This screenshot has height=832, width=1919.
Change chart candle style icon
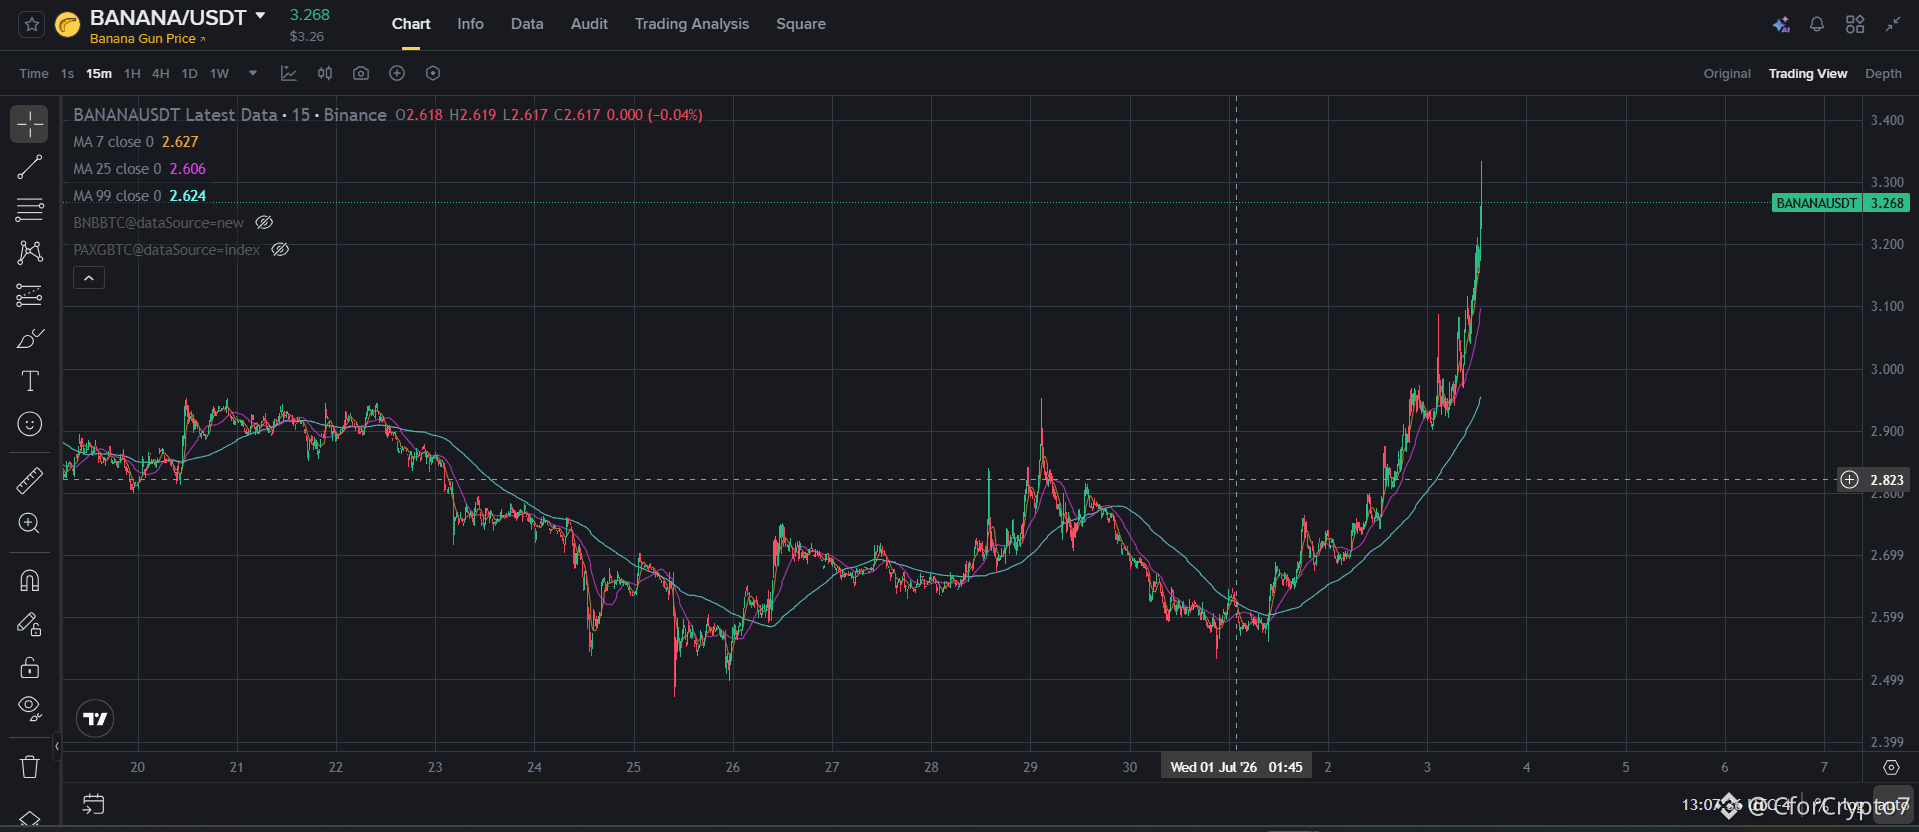point(325,73)
